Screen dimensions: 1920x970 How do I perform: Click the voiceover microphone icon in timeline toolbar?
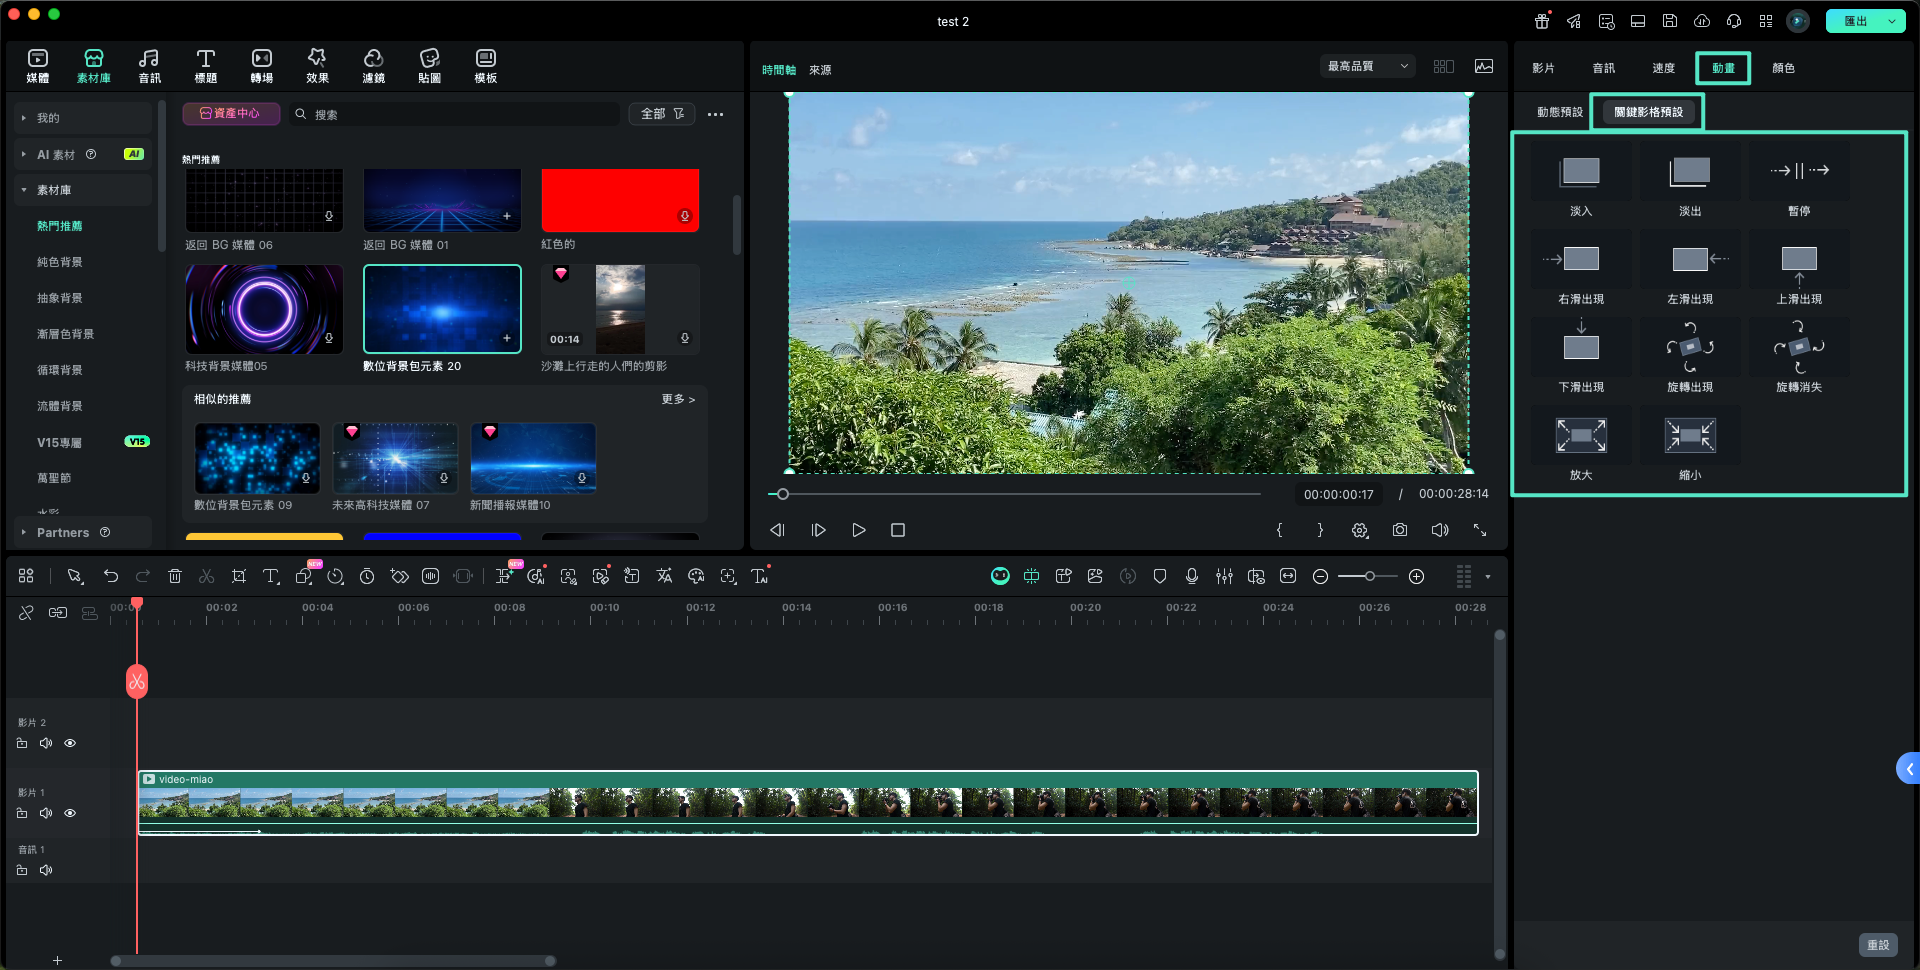1192,576
